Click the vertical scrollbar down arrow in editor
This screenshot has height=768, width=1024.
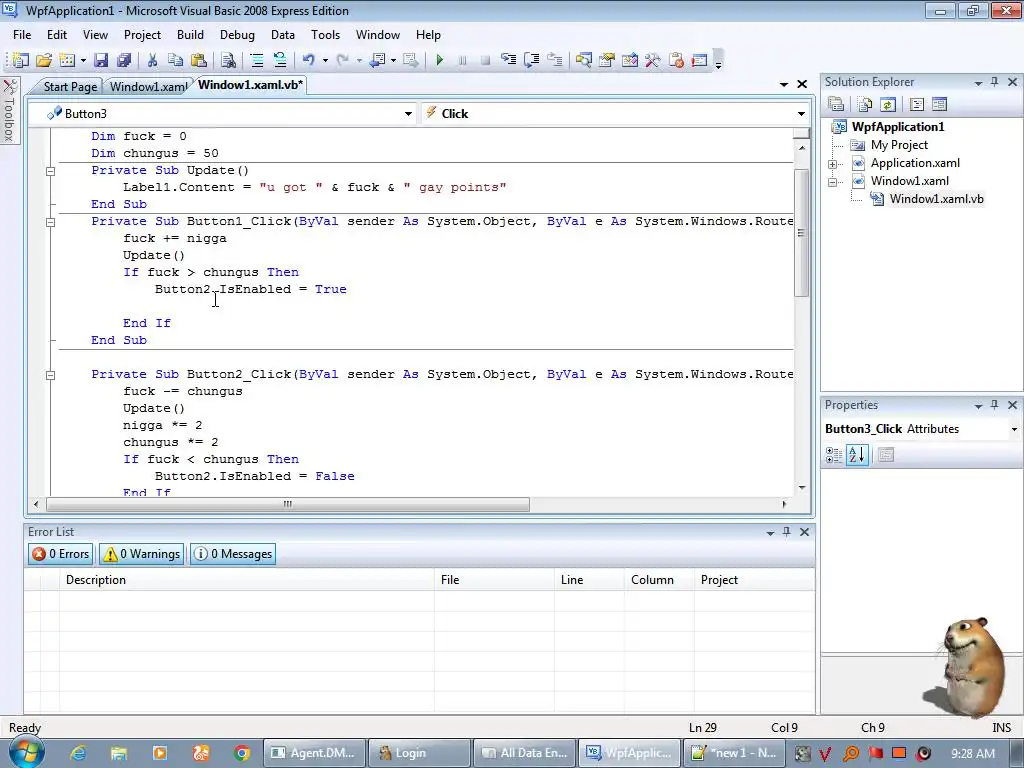(x=801, y=488)
